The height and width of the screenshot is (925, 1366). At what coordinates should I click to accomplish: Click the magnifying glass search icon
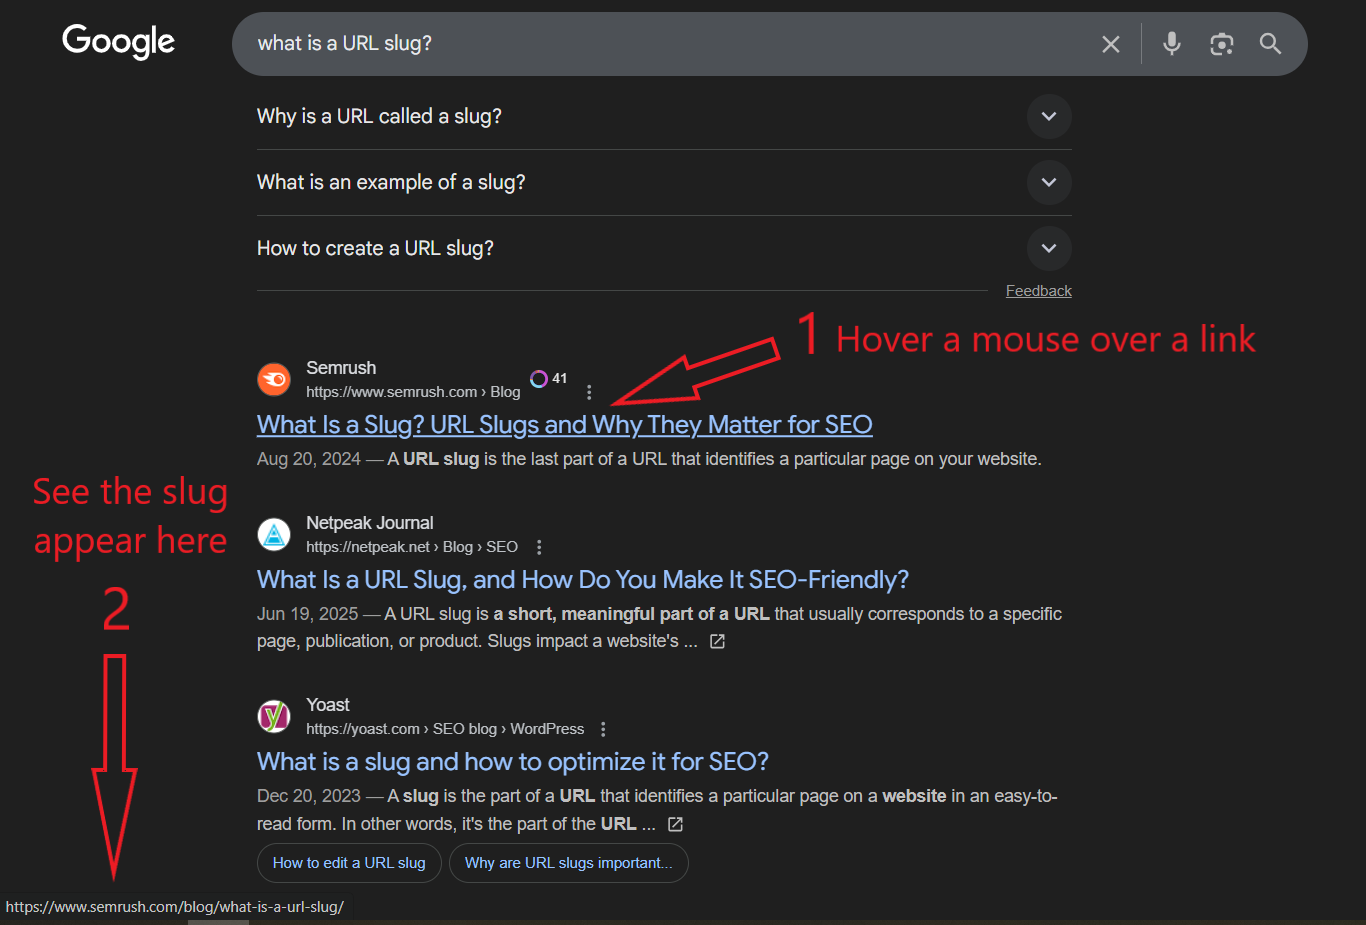coord(1269,43)
